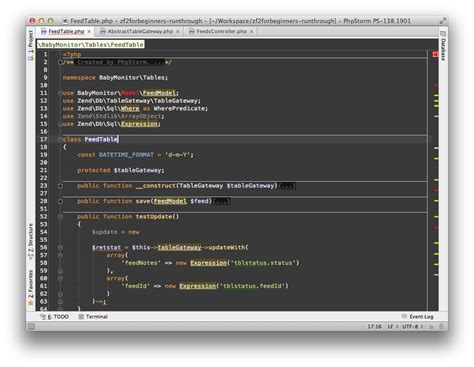Viewport: 474px width, 367px height.
Task: Open the TODO tool window
Action: 55,317
